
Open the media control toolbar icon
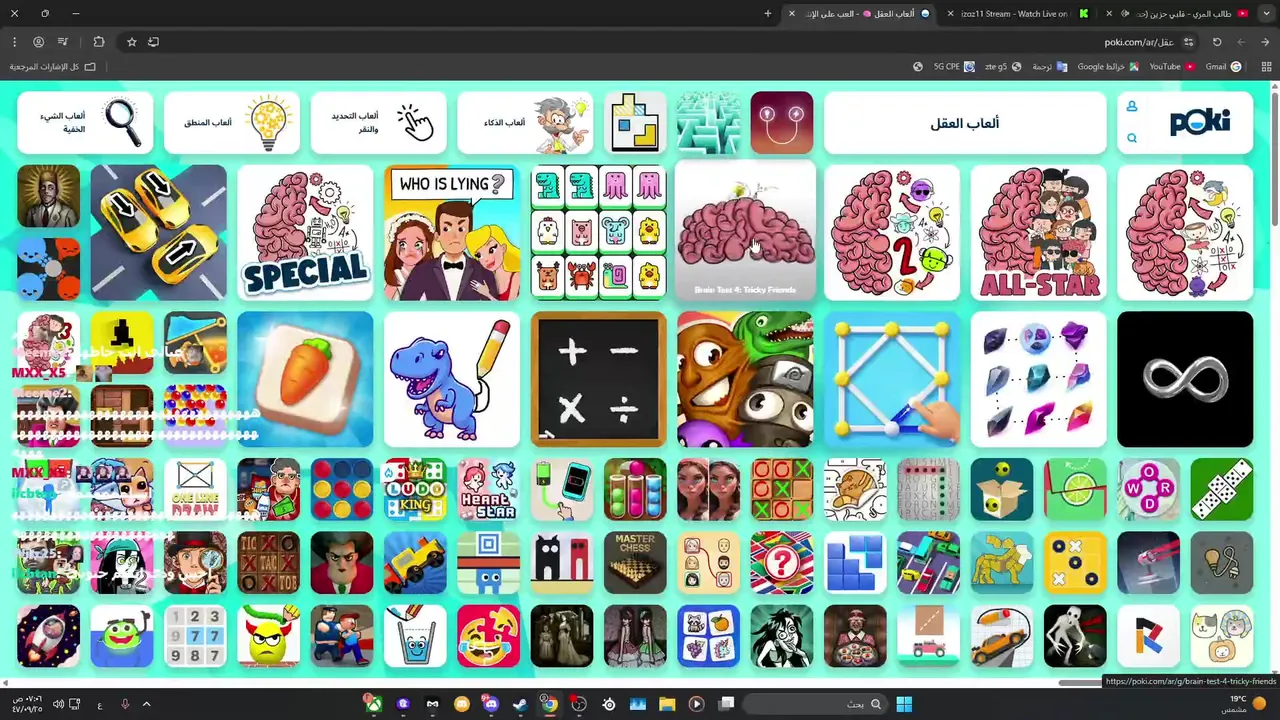coord(63,42)
